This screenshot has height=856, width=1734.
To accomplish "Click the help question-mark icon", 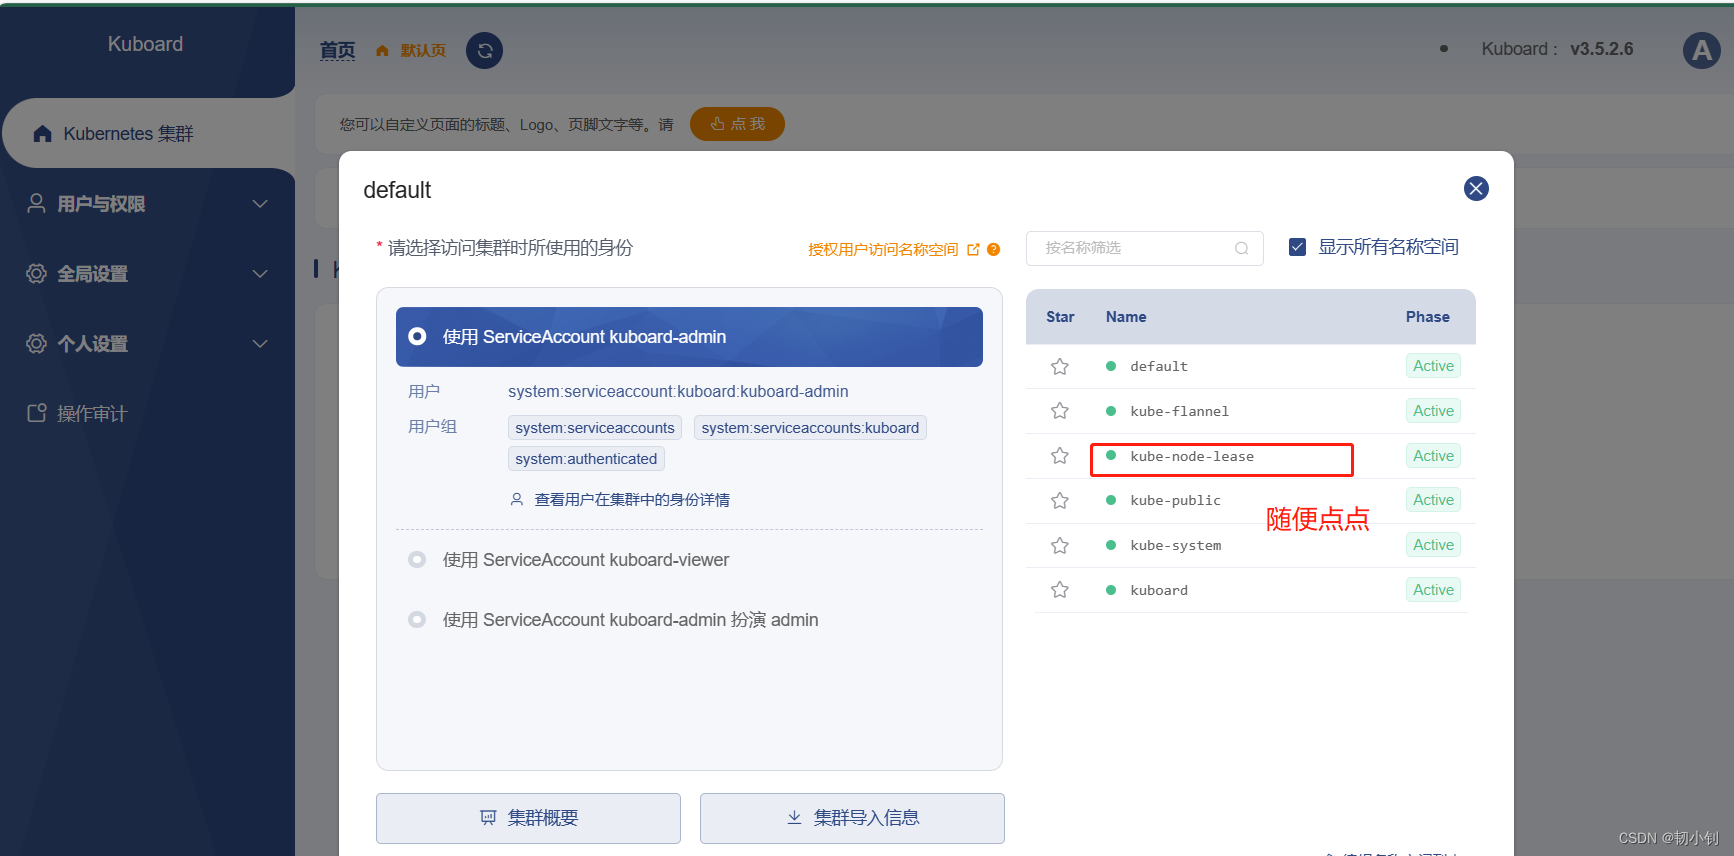I will click(993, 249).
